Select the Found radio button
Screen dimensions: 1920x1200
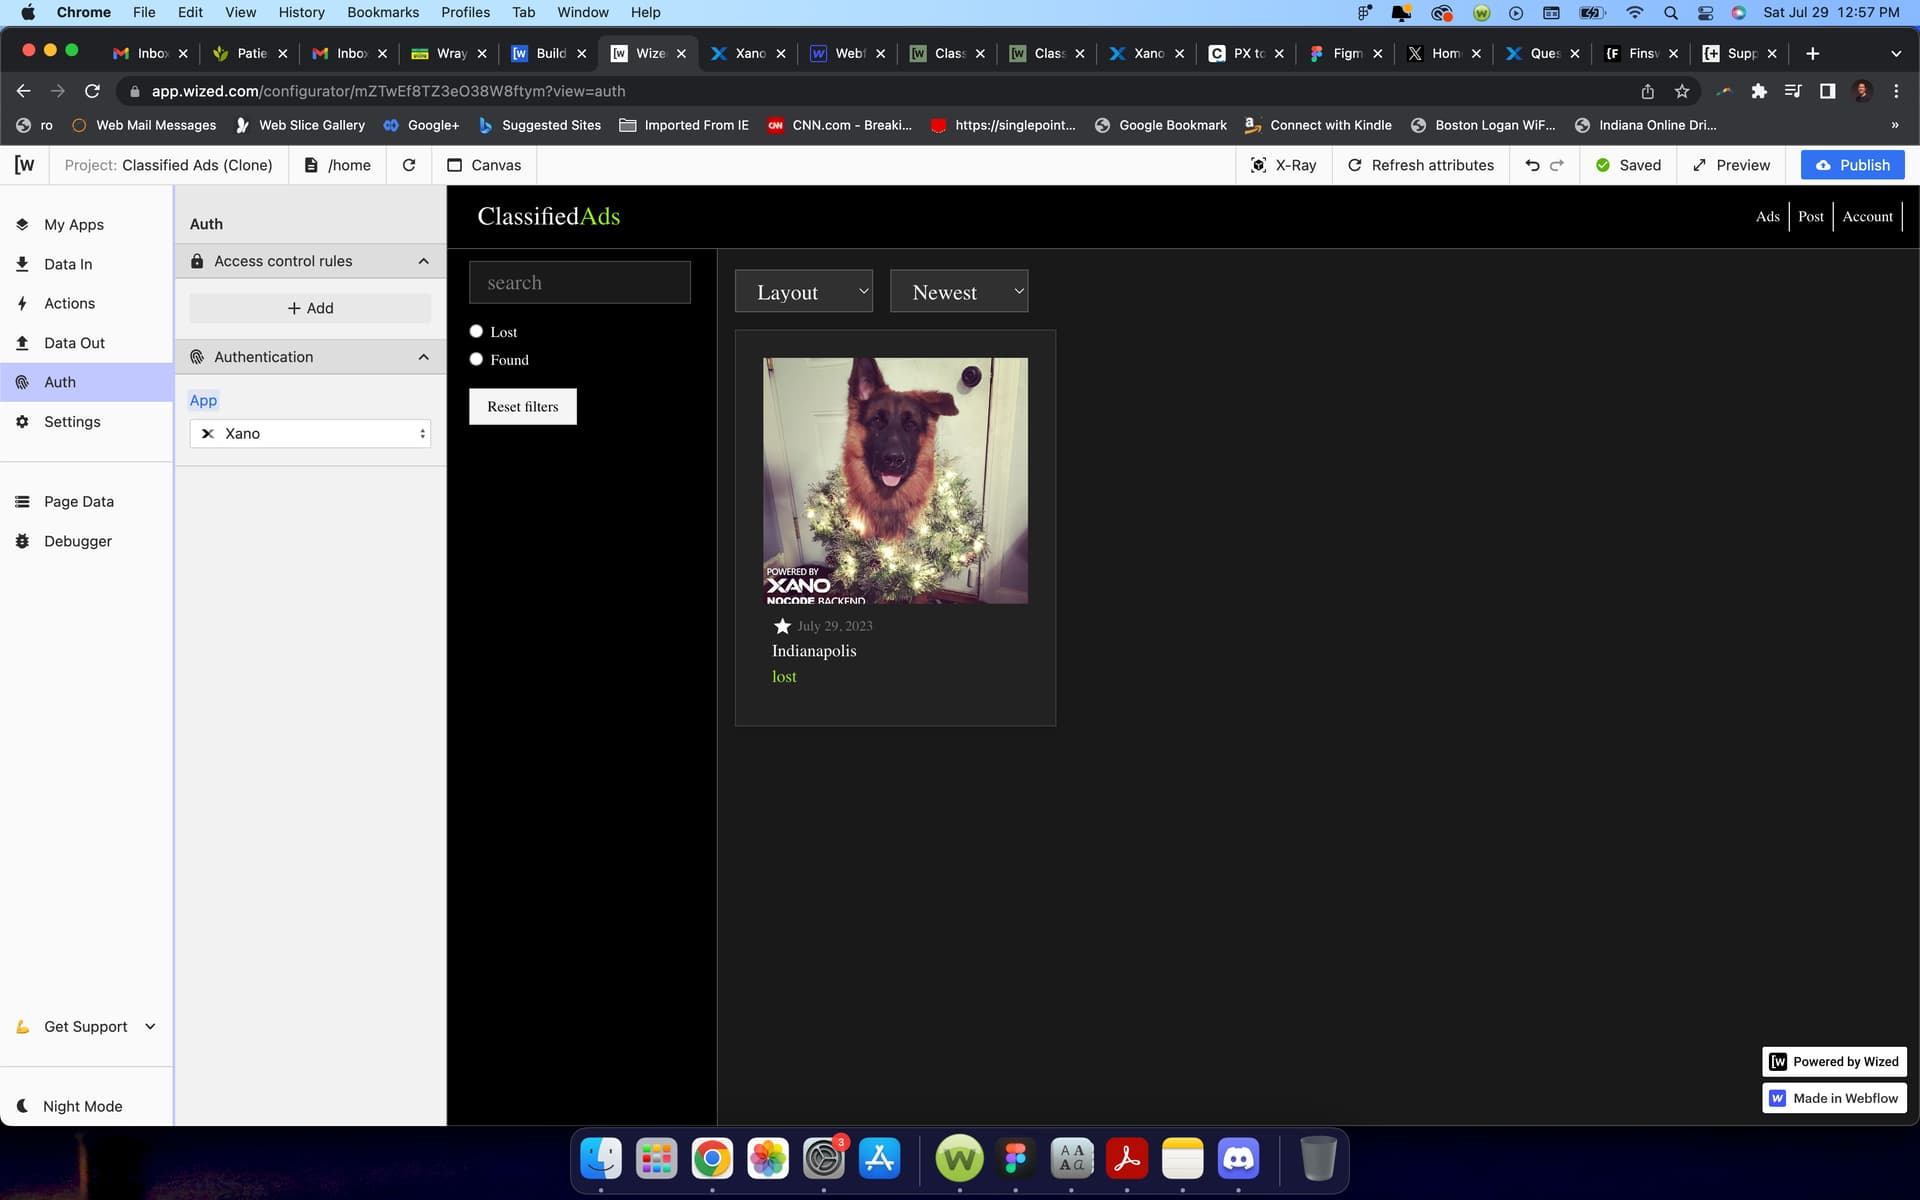point(476,359)
